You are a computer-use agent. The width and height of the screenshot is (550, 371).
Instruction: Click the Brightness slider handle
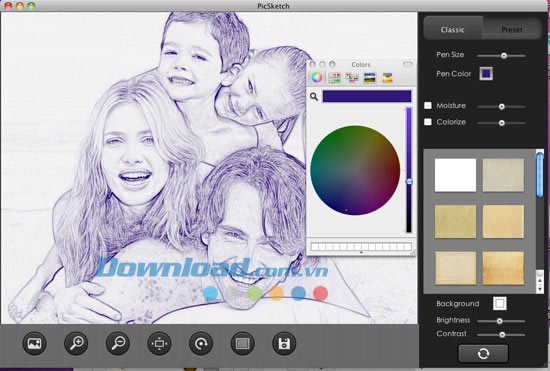coord(499,321)
